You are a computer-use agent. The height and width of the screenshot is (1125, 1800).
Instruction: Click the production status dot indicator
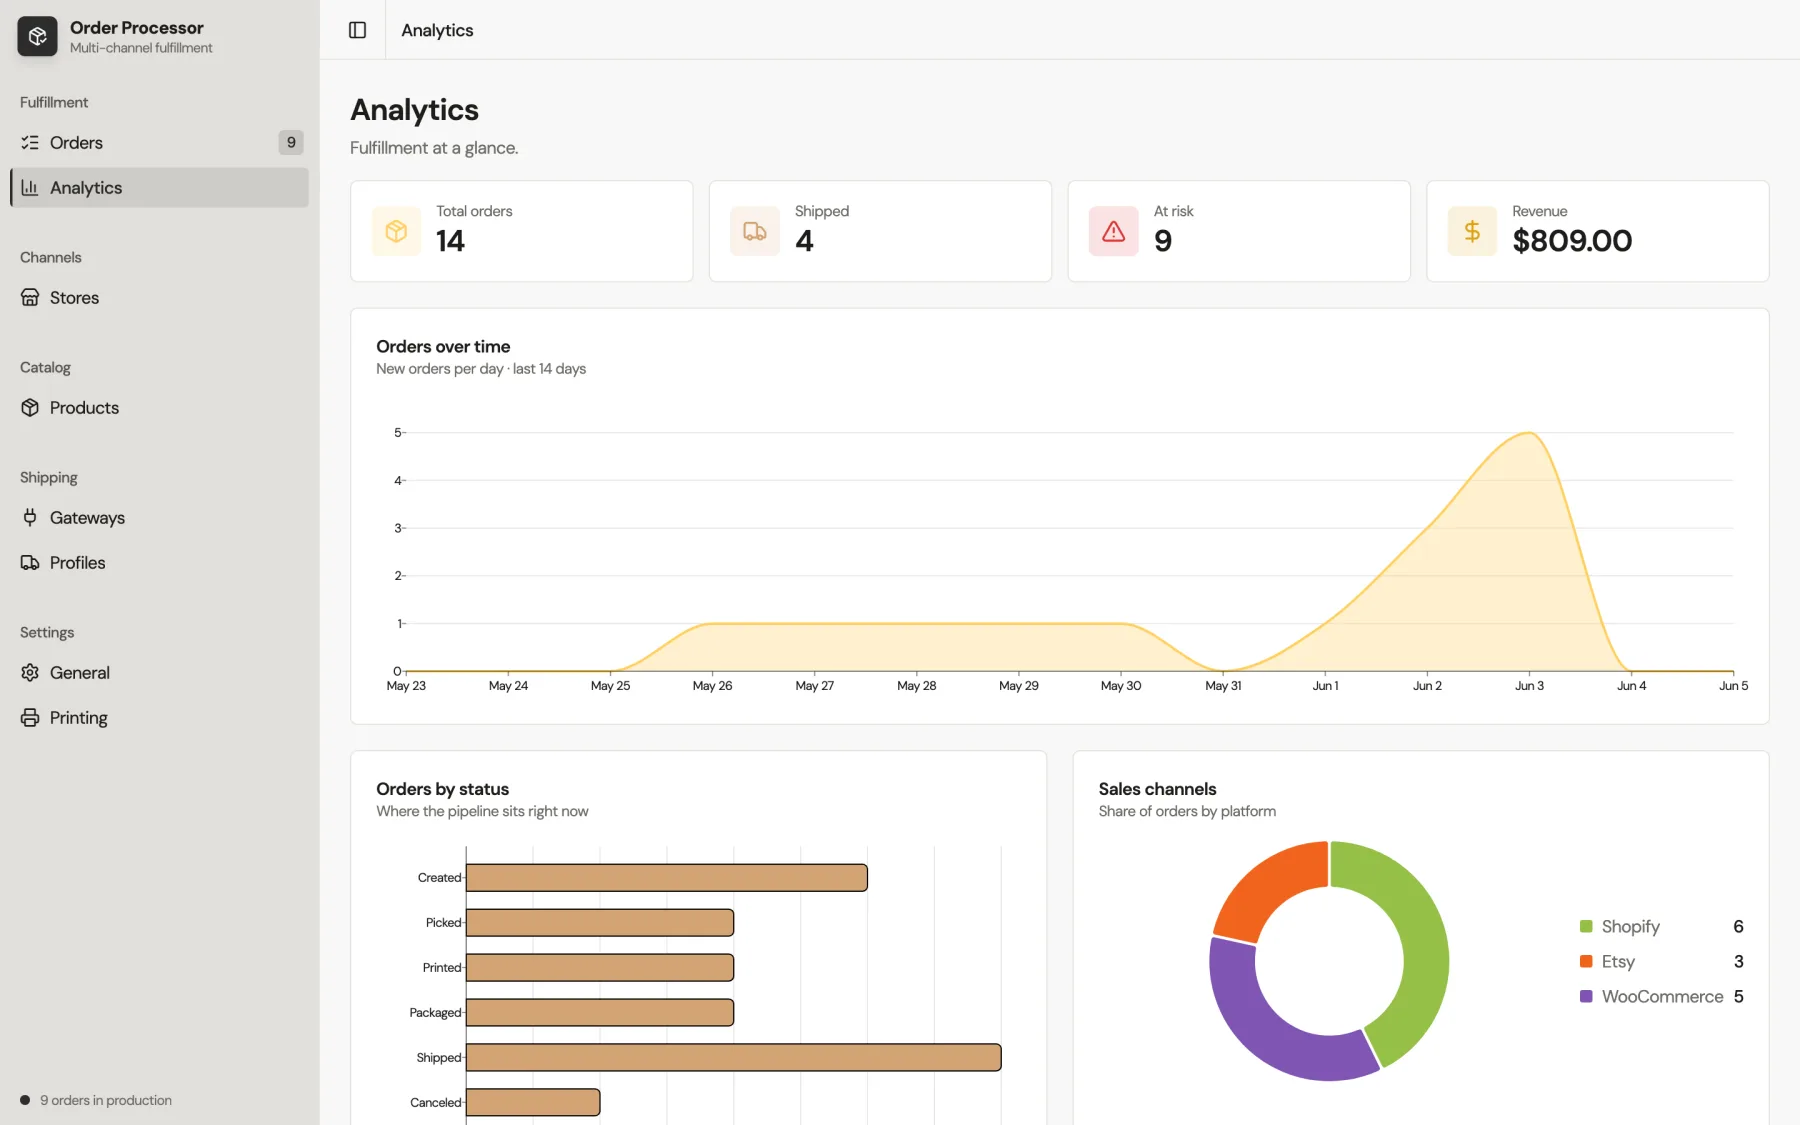(25, 1100)
